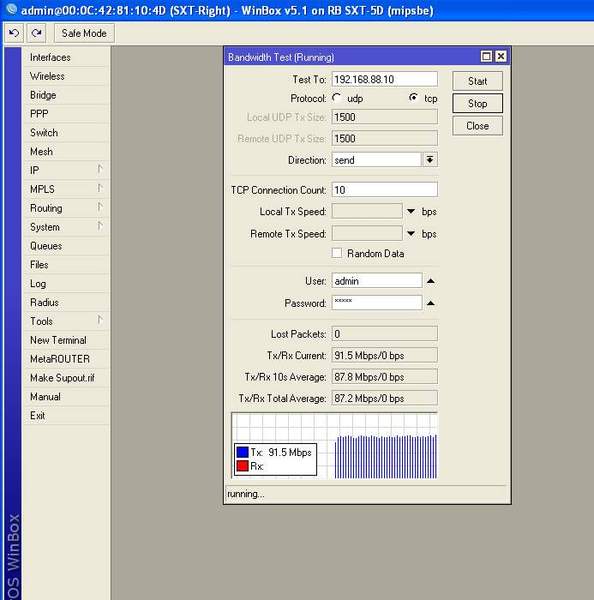This screenshot has height=600, width=594.
Task: Open the Direction dropdown arrow
Action: pos(430,160)
